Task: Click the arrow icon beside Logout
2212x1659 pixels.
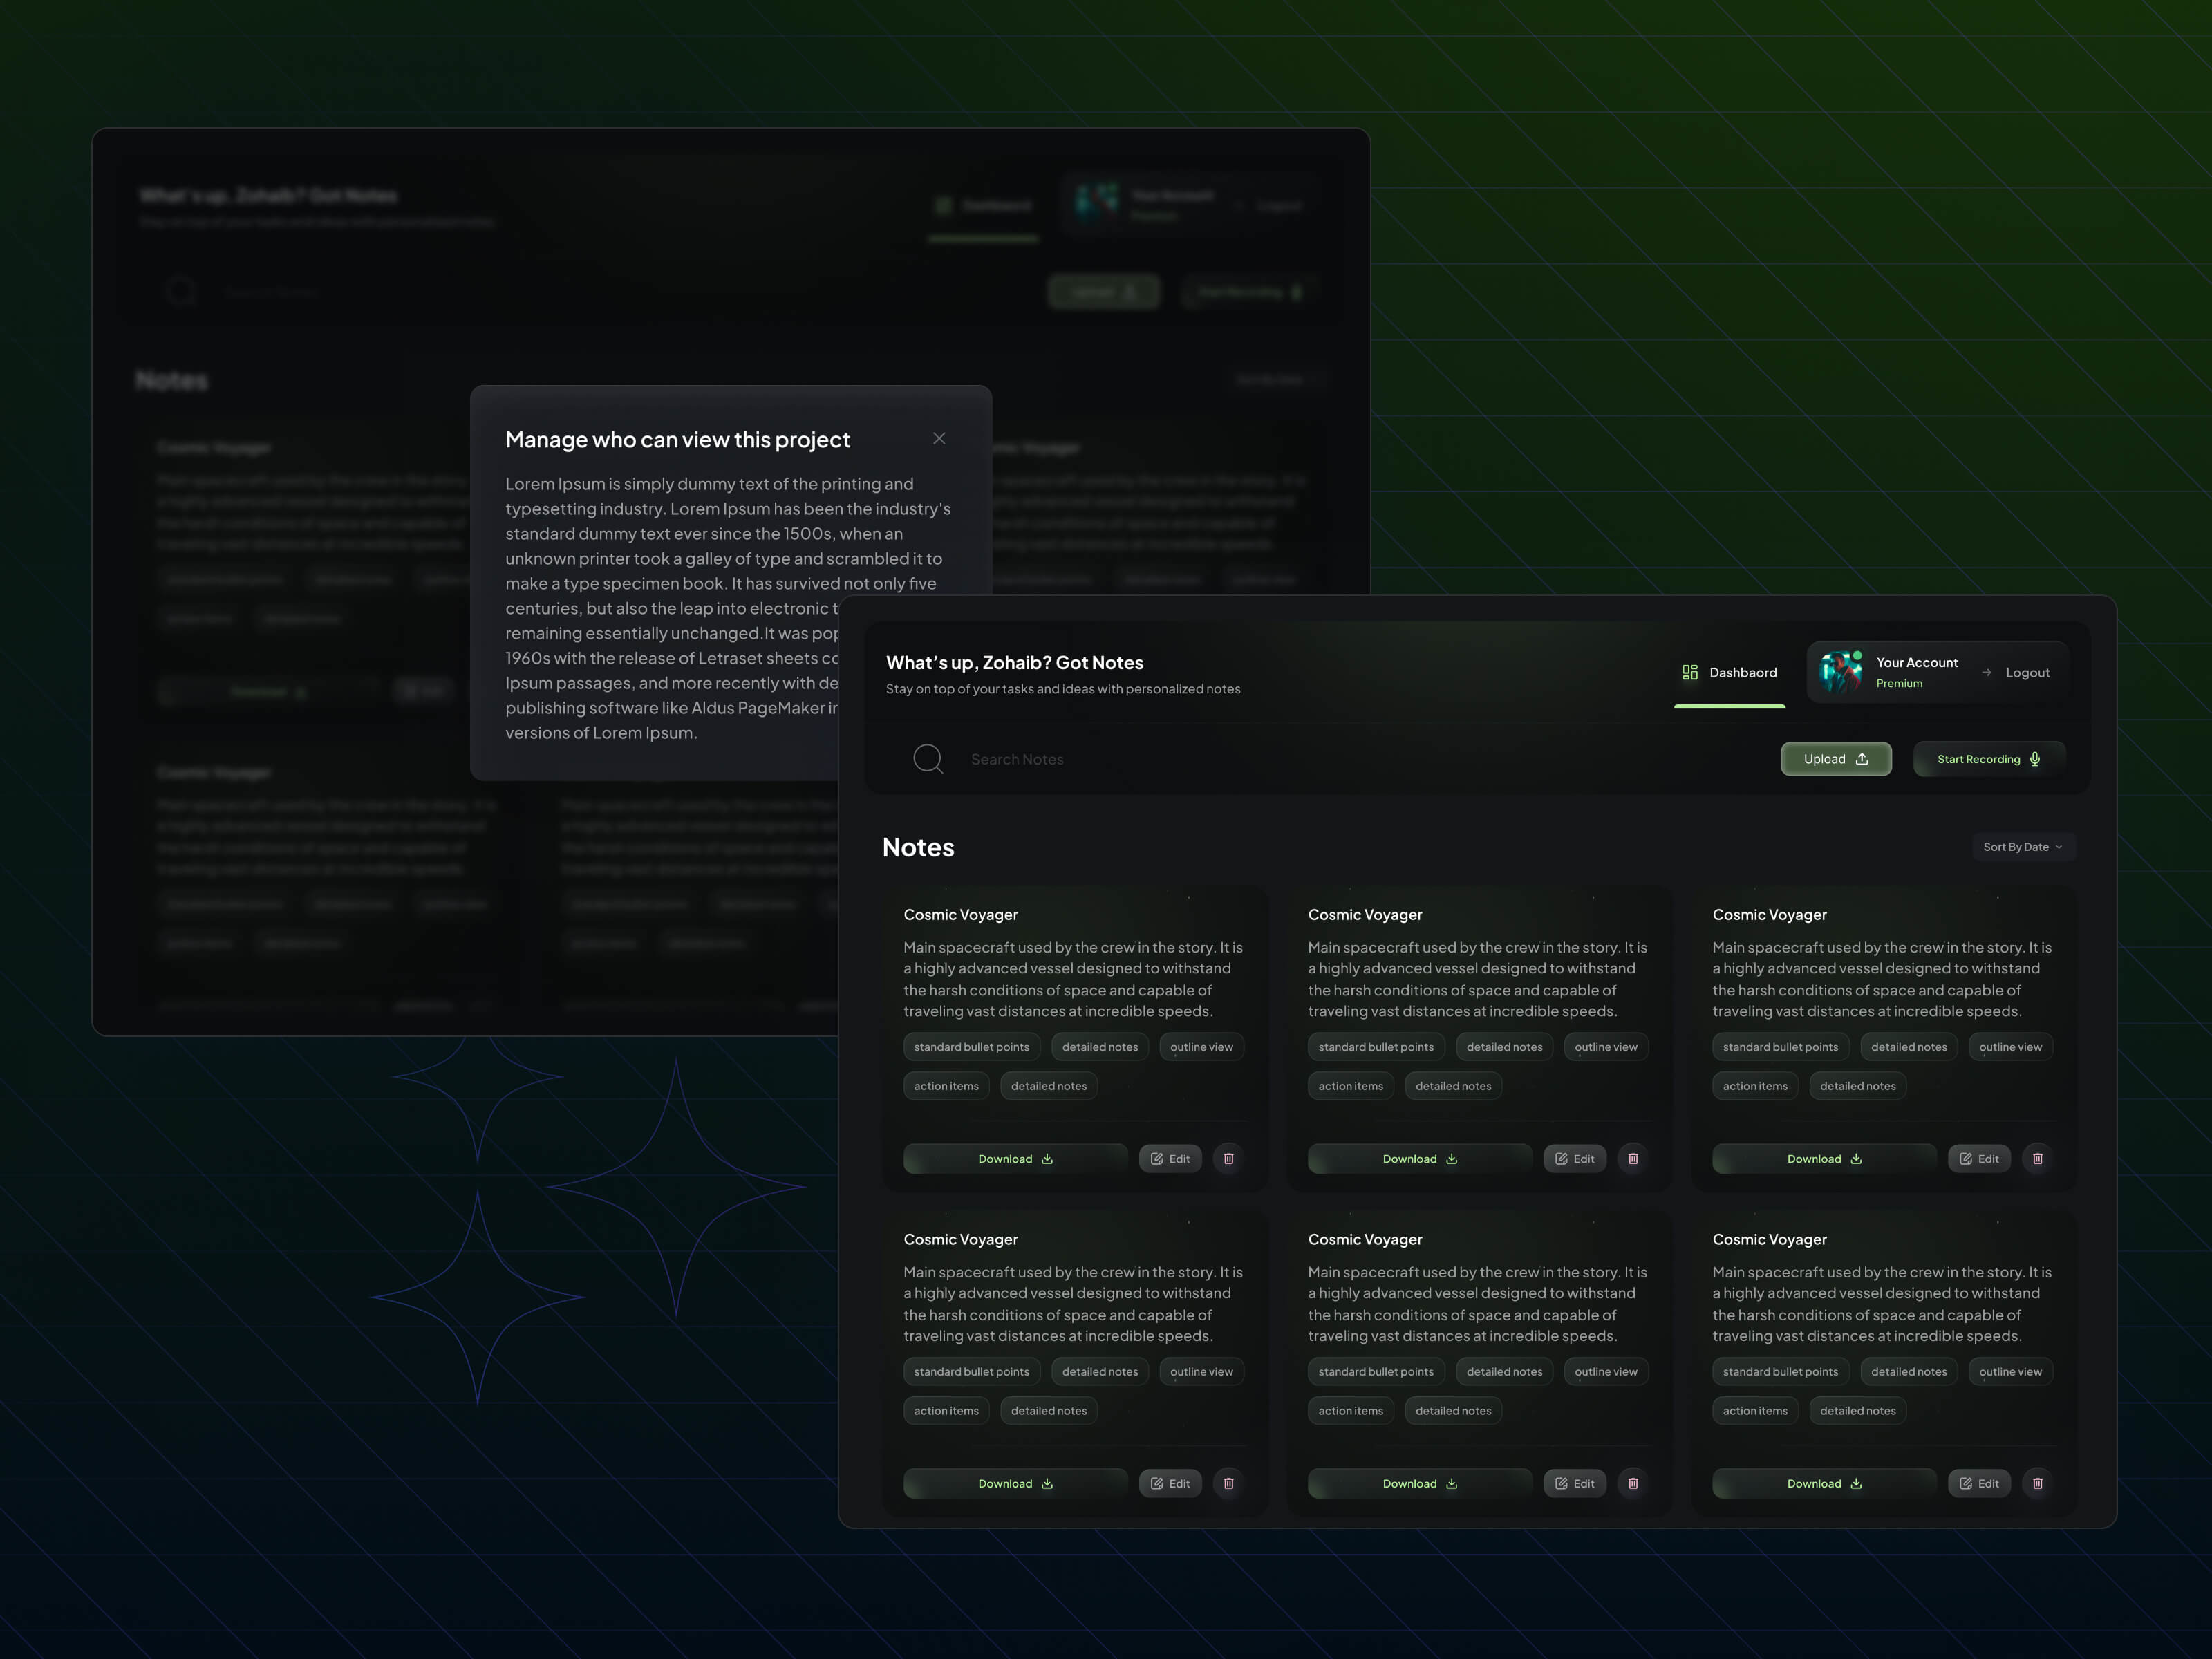Action: tap(1986, 672)
